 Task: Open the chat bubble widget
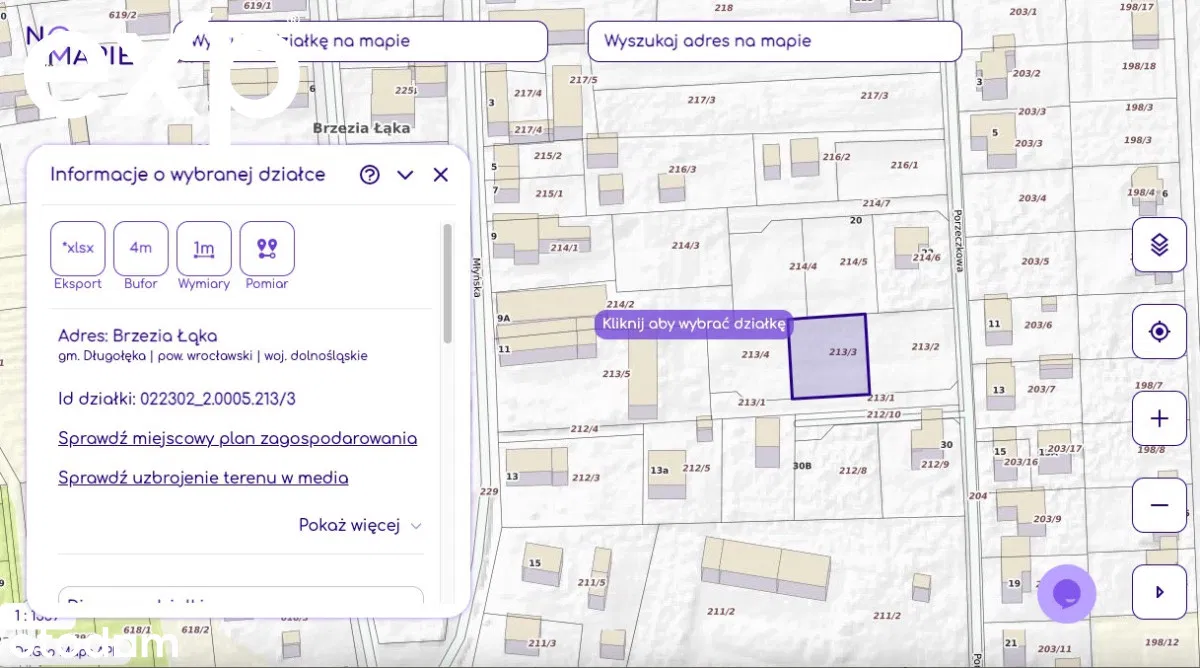pos(1066,593)
